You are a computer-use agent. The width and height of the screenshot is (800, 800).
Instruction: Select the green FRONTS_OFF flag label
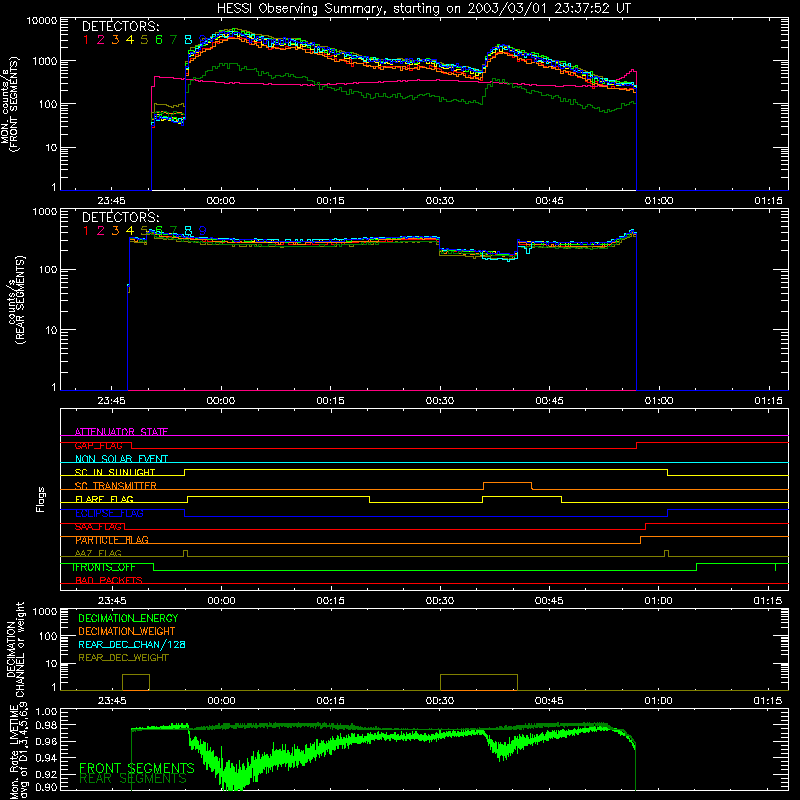pyautogui.click(x=104, y=567)
